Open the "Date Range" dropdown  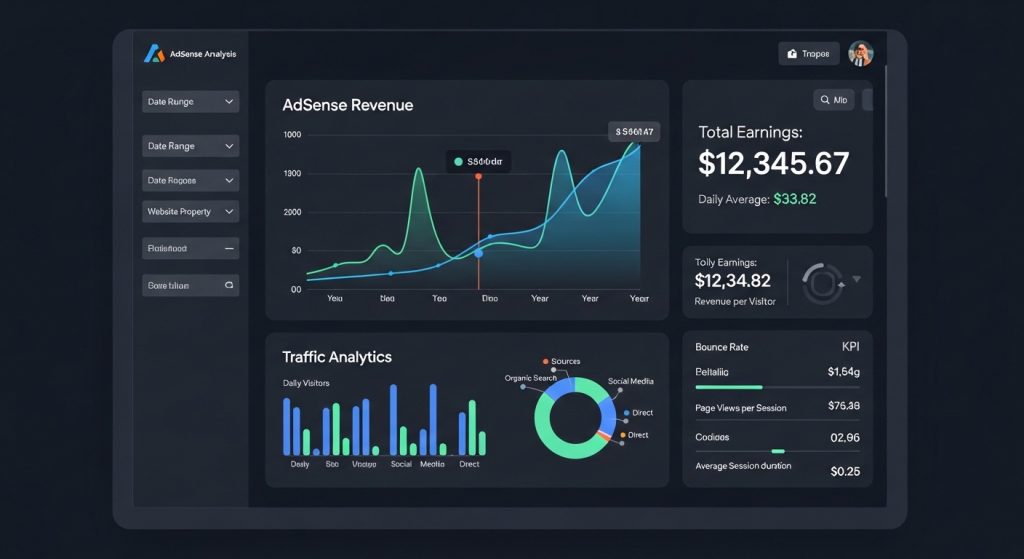click(x=190, y=146)
